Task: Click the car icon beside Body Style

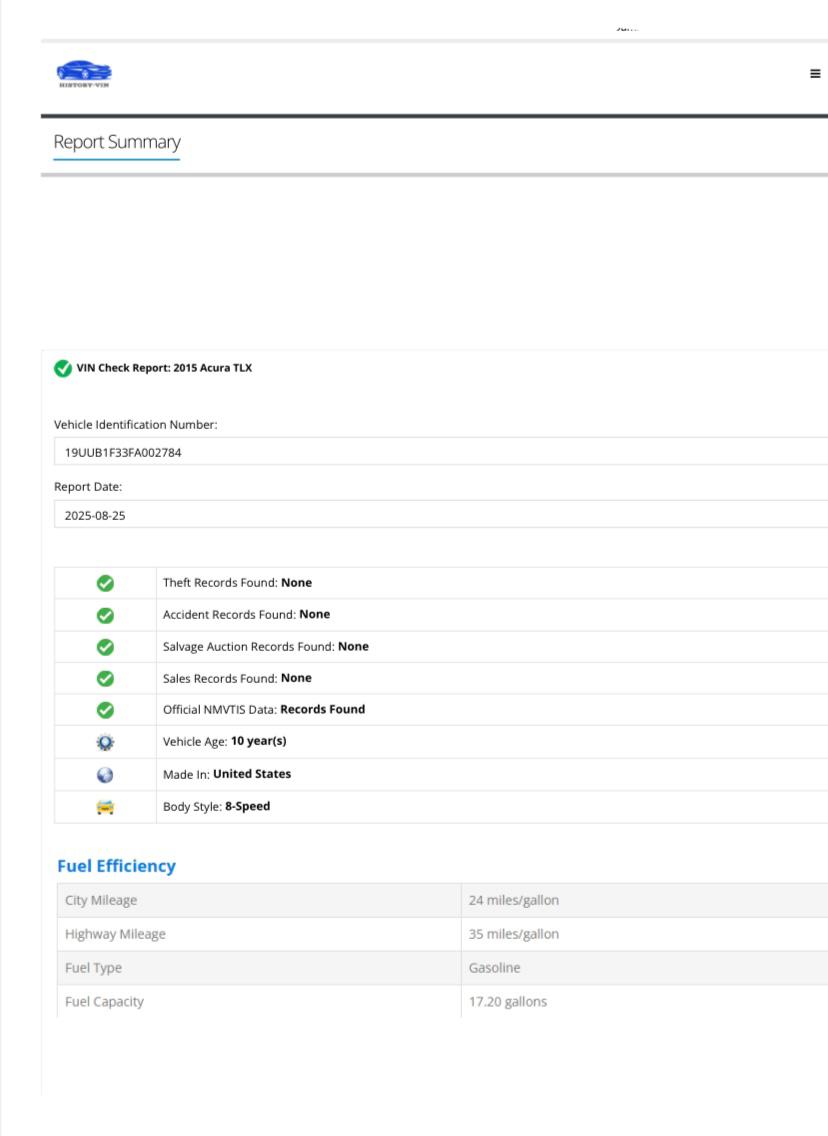Action: 105,806
